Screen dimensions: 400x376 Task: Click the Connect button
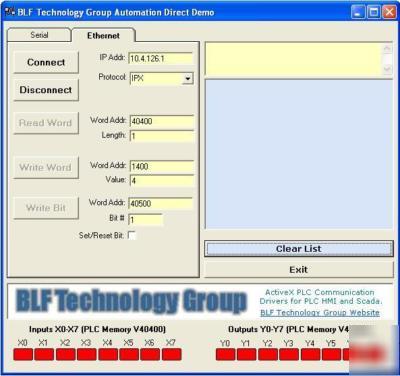(x=46, y=62)
